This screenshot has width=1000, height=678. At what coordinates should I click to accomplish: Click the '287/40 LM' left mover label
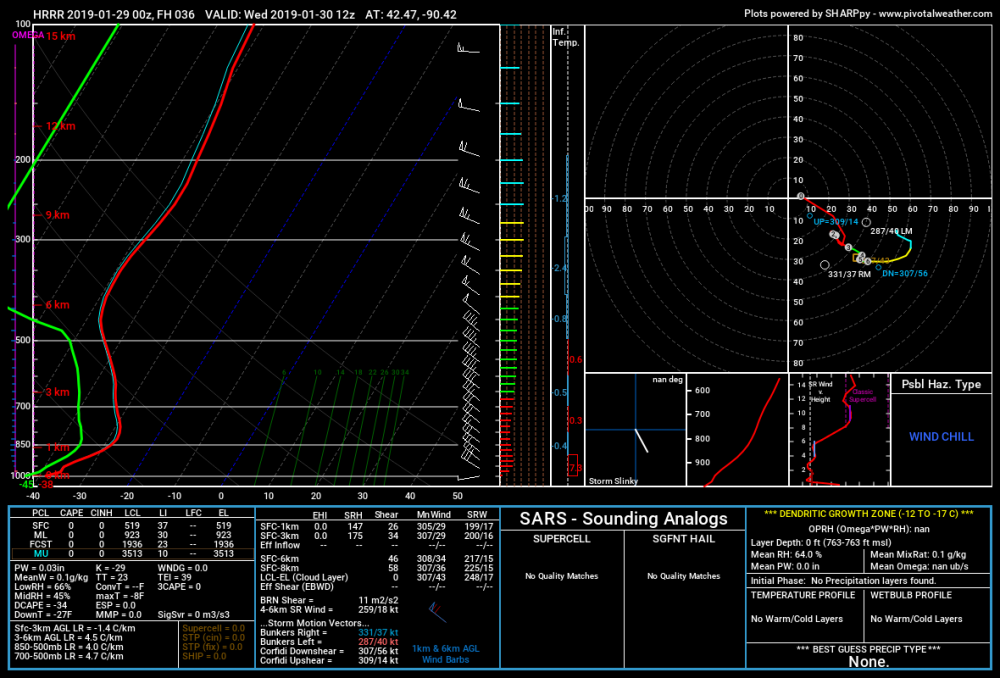pyautogui.click(x=892, y=231)
